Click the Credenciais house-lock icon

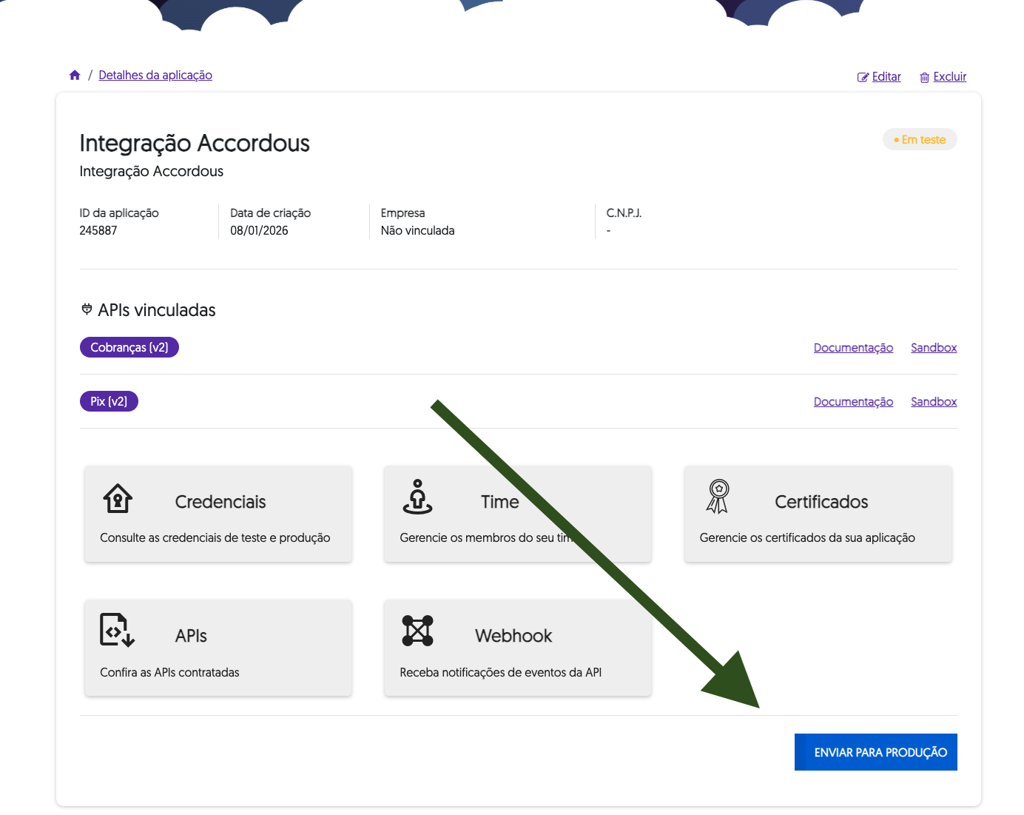coord(118,498)
